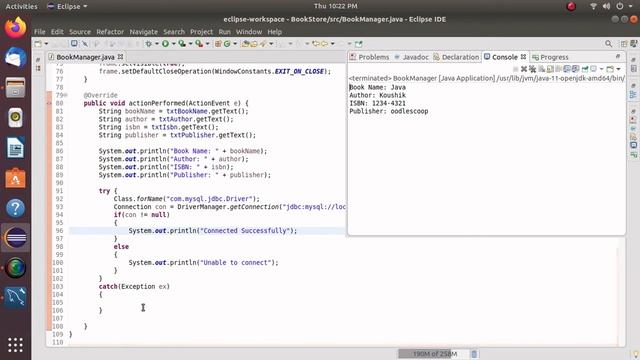Click the Open Console icon
The width and height of the screenshot is (640, 360).
(610, 69)
